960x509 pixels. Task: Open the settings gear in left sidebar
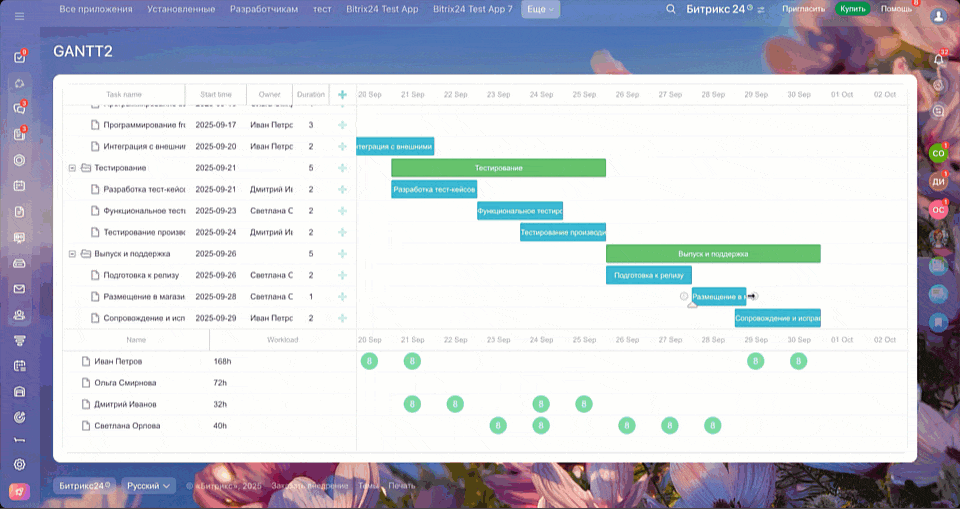coord(19,465)
